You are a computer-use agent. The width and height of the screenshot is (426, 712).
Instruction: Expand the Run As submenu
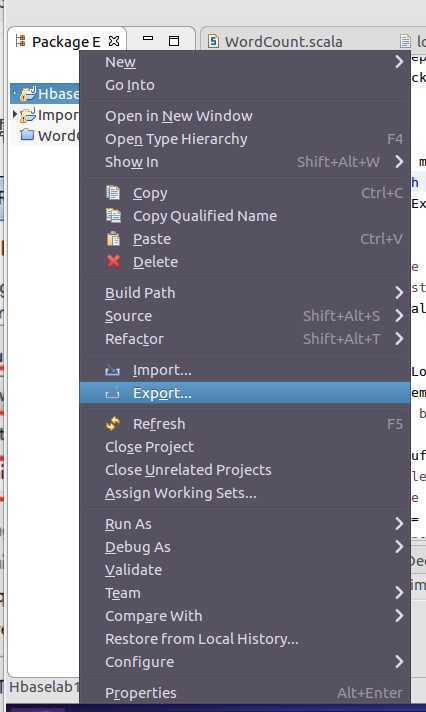(x=399, y=524)
